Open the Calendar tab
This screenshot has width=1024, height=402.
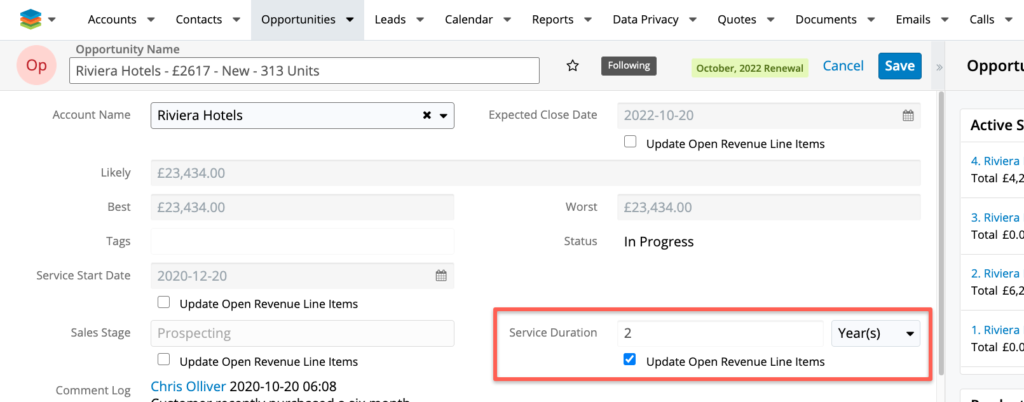469,20
